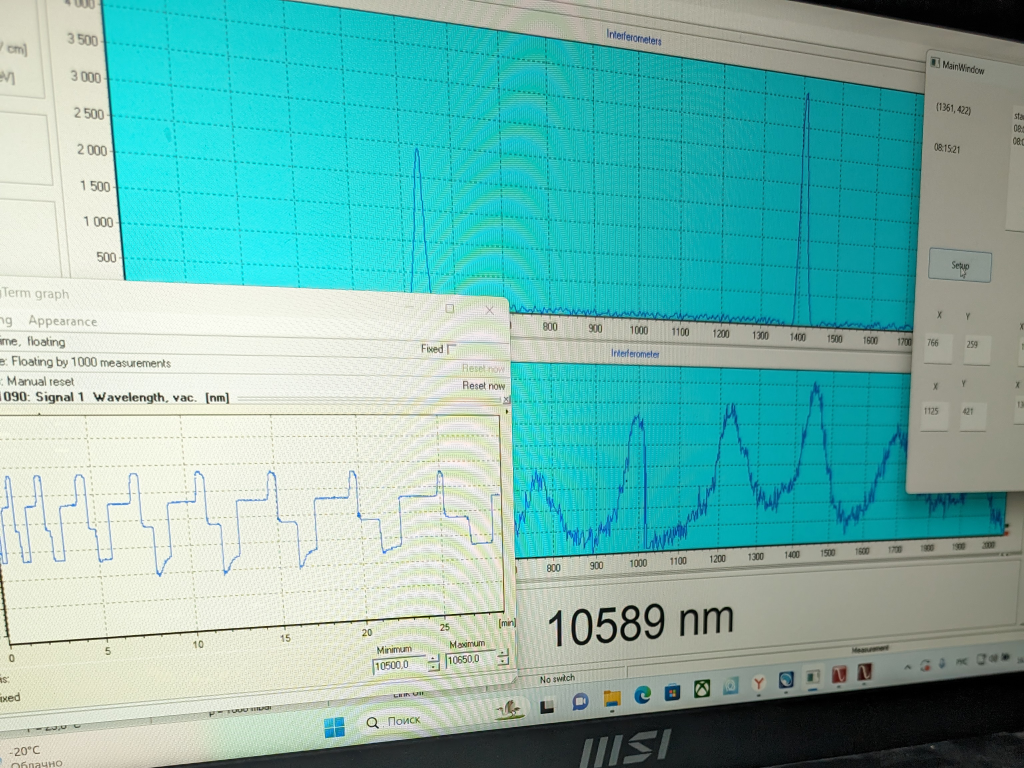This screenshot has width=1024, height=768.
Task: Open the Xbox app from taskbar
Action: tap(702, 689)
